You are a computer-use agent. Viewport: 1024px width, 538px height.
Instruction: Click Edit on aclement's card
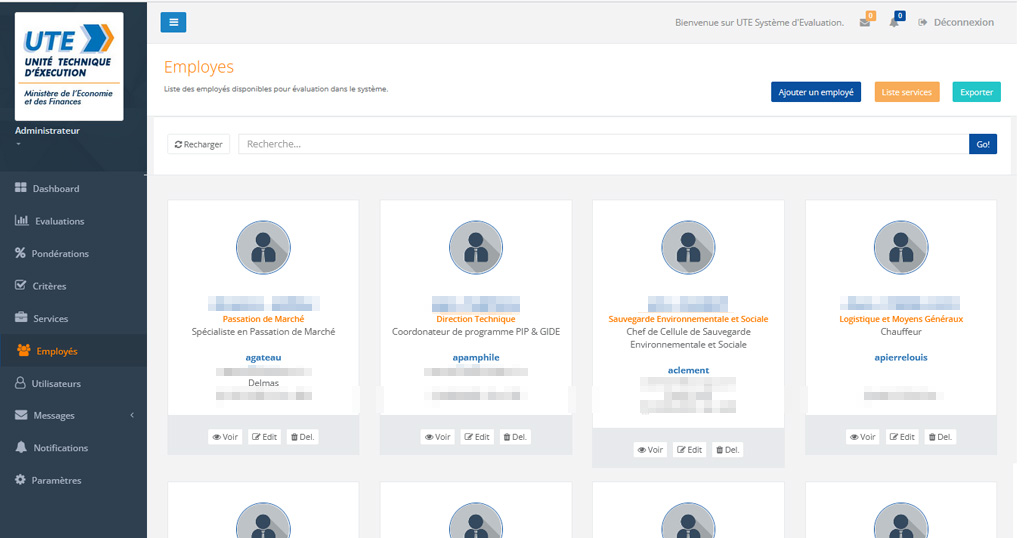[x=690, y=450]
